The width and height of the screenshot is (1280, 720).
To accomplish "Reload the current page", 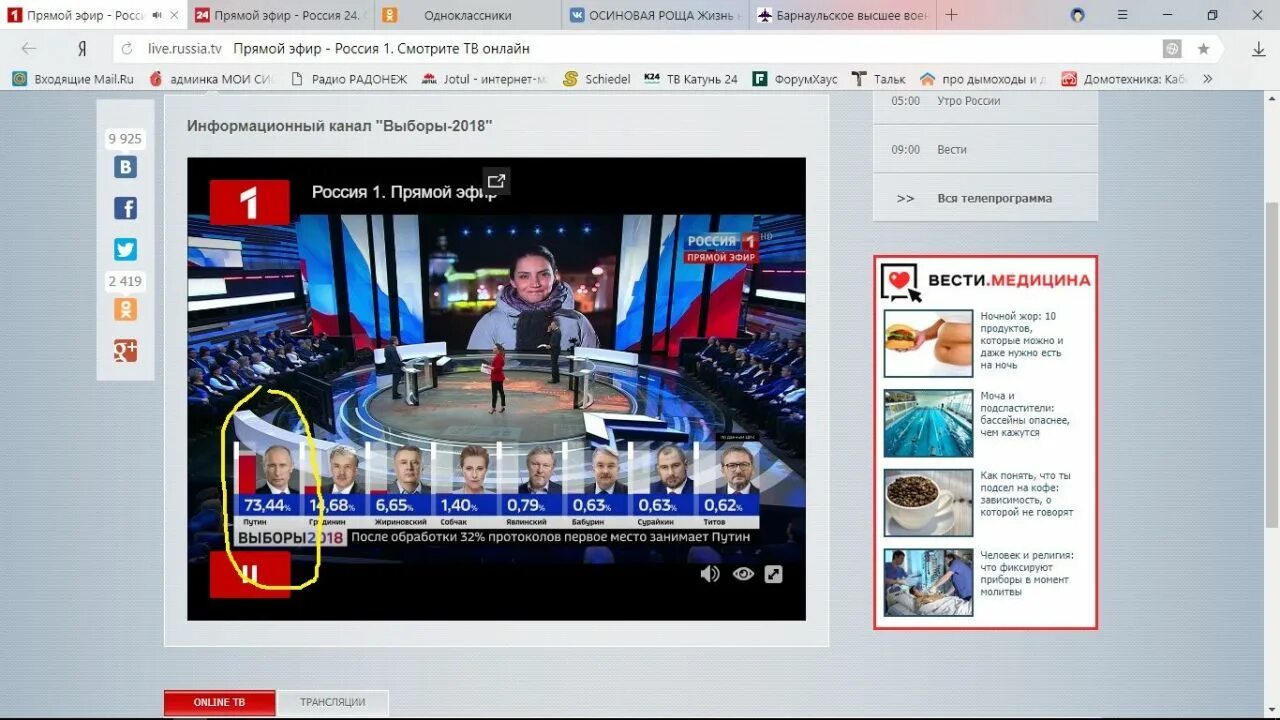I will click(127, 49).
